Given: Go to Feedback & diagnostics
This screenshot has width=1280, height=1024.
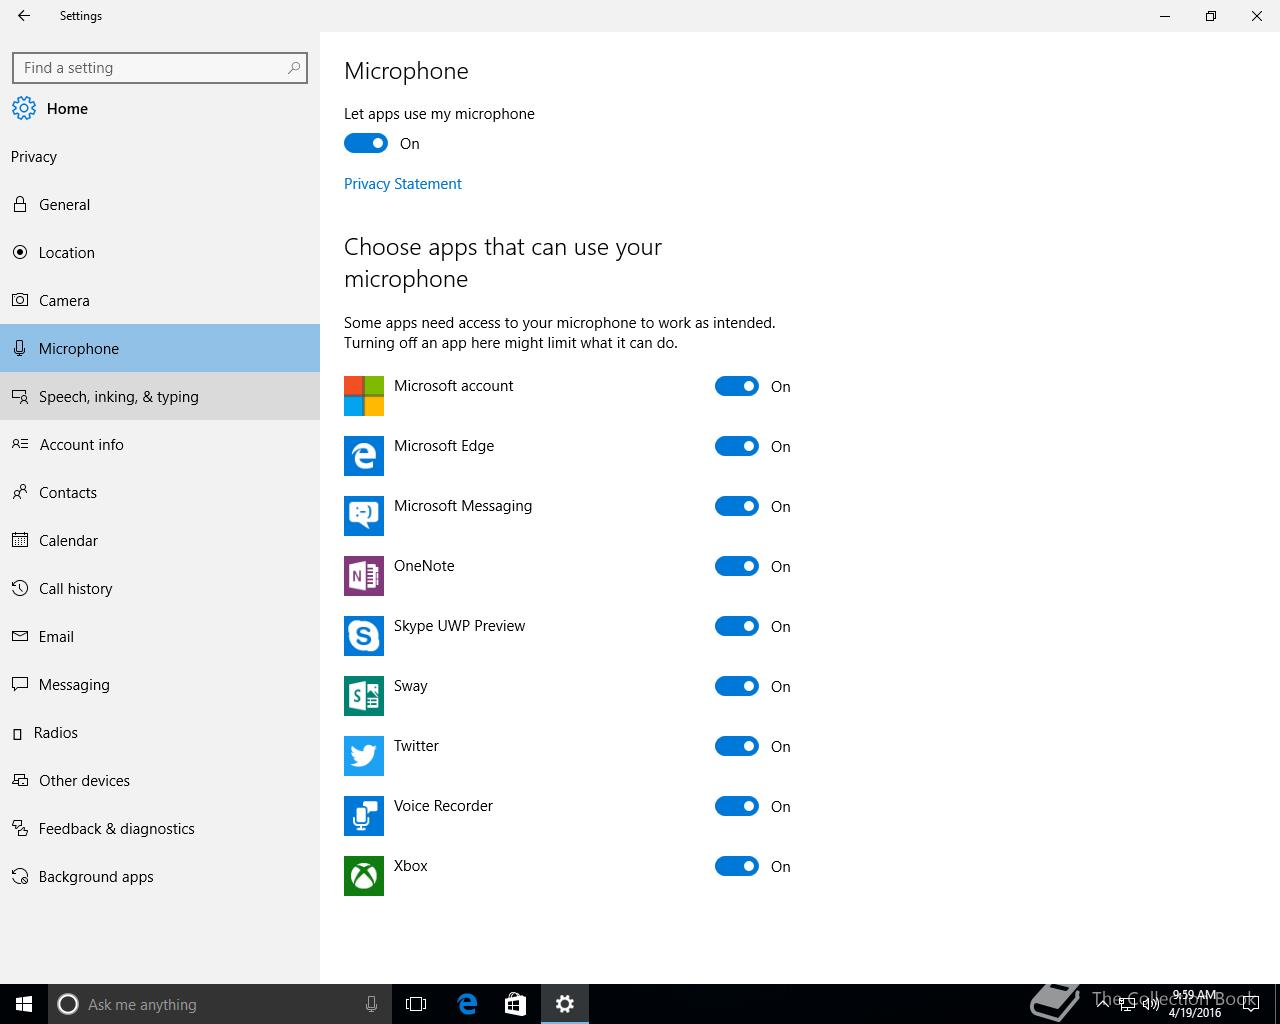Looking at the screenshot, I should [160, 828].
